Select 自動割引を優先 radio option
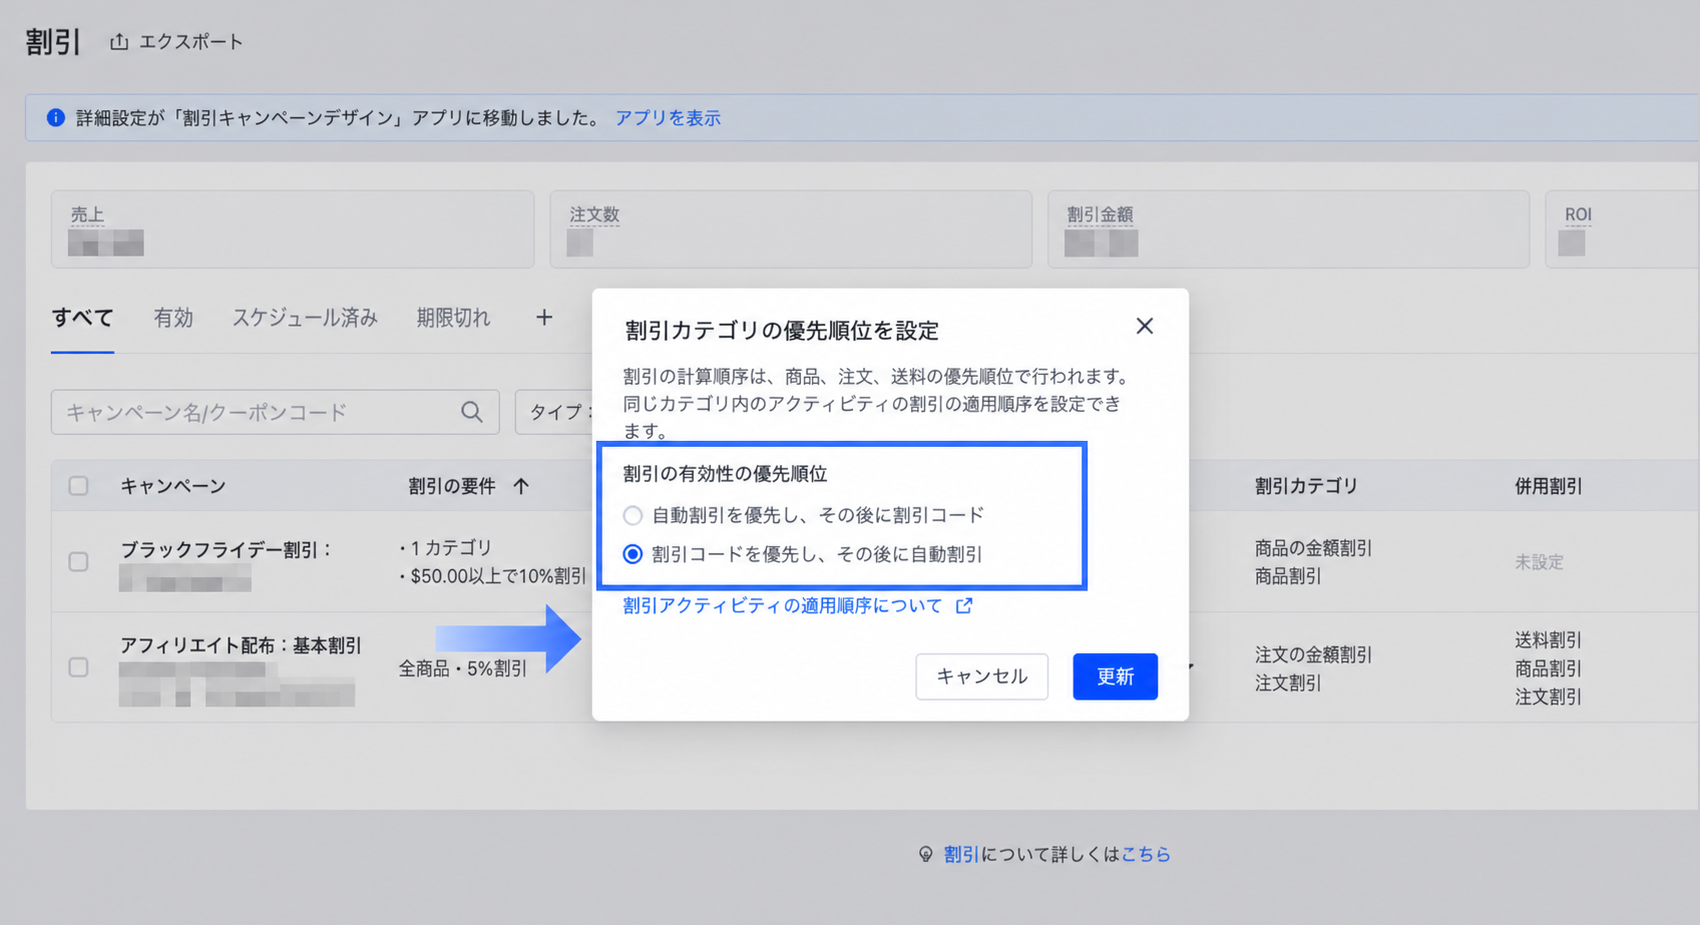Viewport: 1700px width, 925px height. tap(632, 515)
